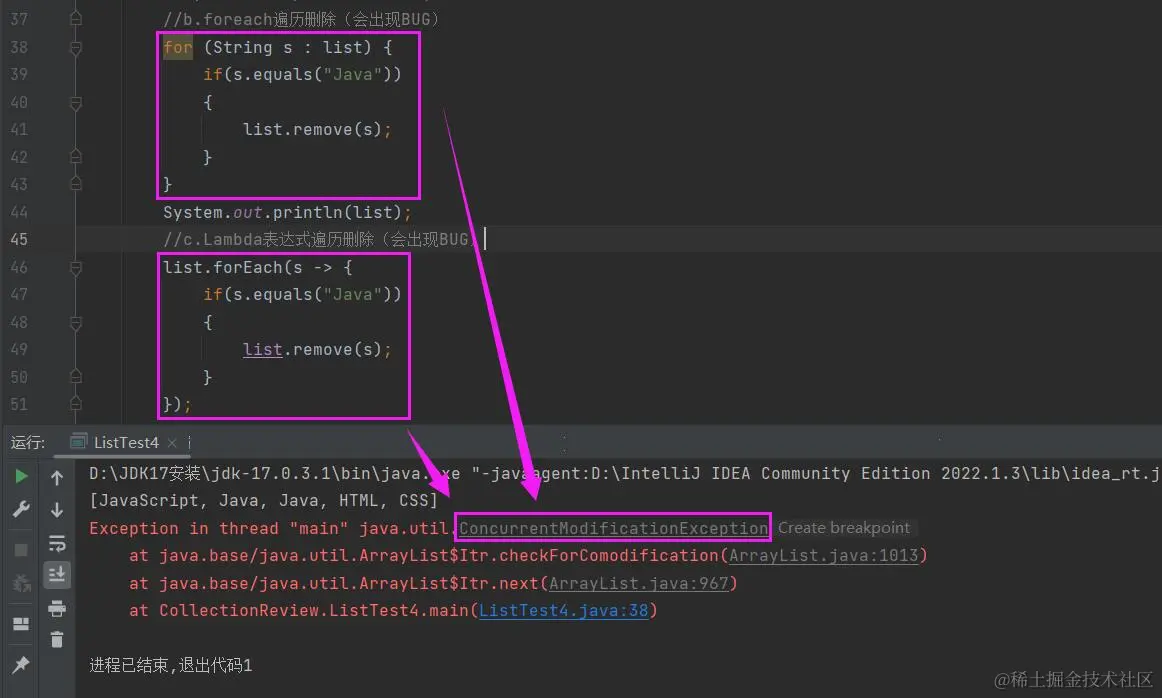Click underlined 'list' on line 49
This screenshot has width=1162, height=698.
(262, 350)
